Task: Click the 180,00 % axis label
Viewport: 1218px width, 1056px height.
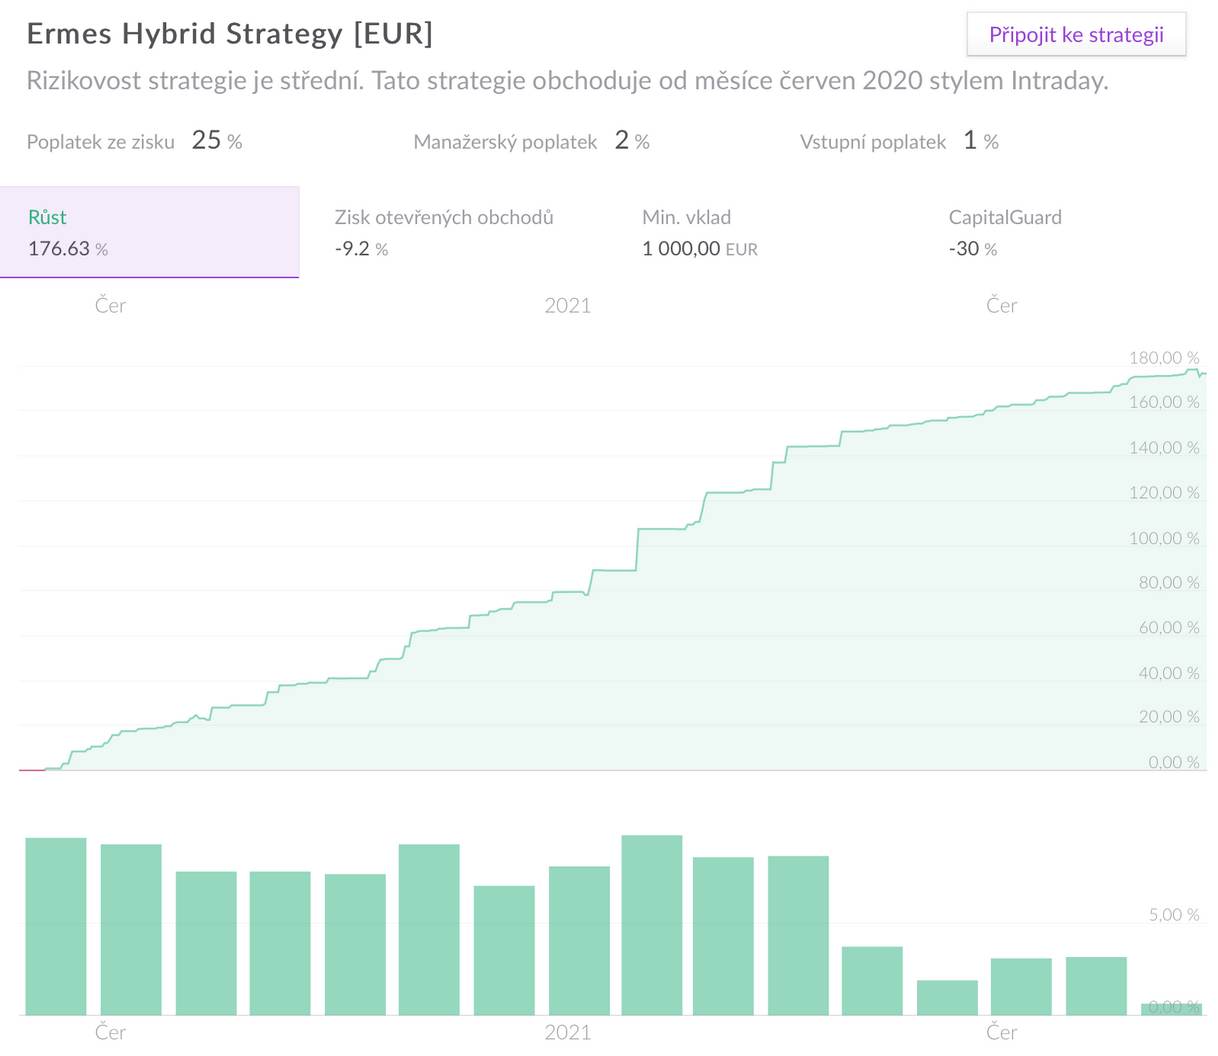Action: (x=1164, y=358)
